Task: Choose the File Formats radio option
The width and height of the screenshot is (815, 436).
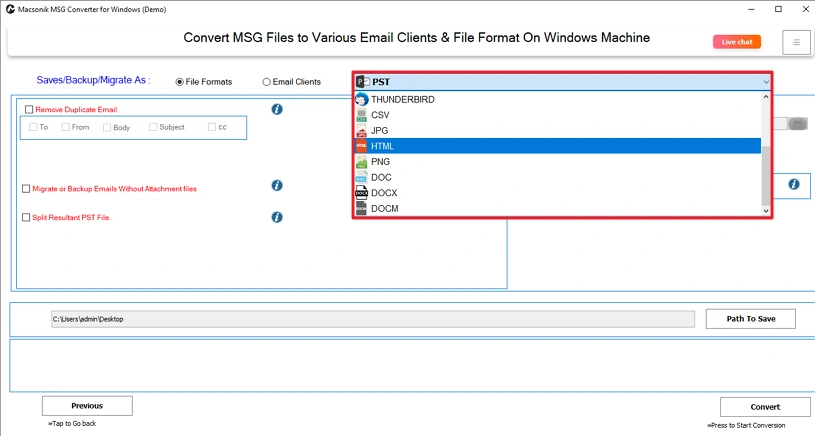Action: click(180, 82)
